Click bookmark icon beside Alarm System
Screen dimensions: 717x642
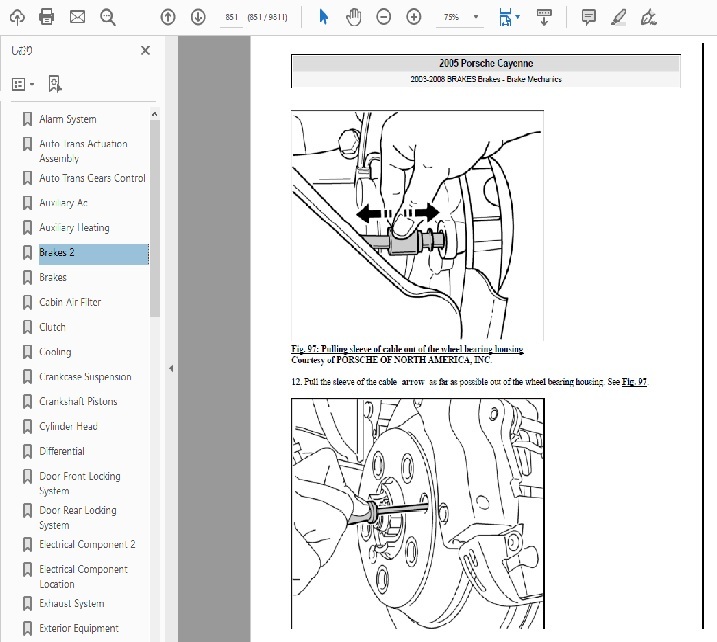pyautogui.click(x=27, y=119)
